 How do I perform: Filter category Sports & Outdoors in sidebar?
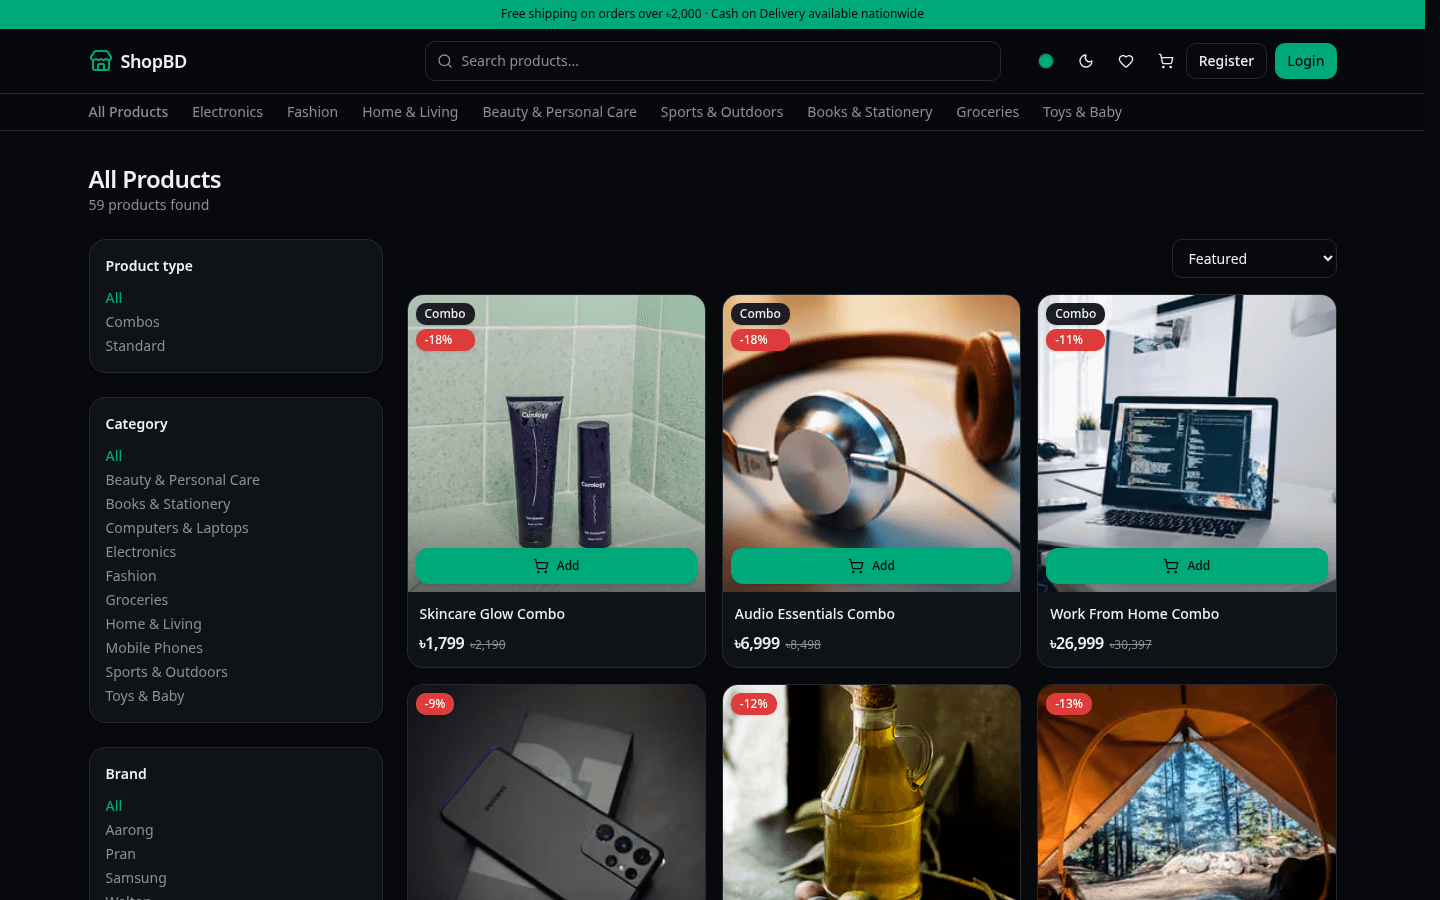(x=166, y=672)
